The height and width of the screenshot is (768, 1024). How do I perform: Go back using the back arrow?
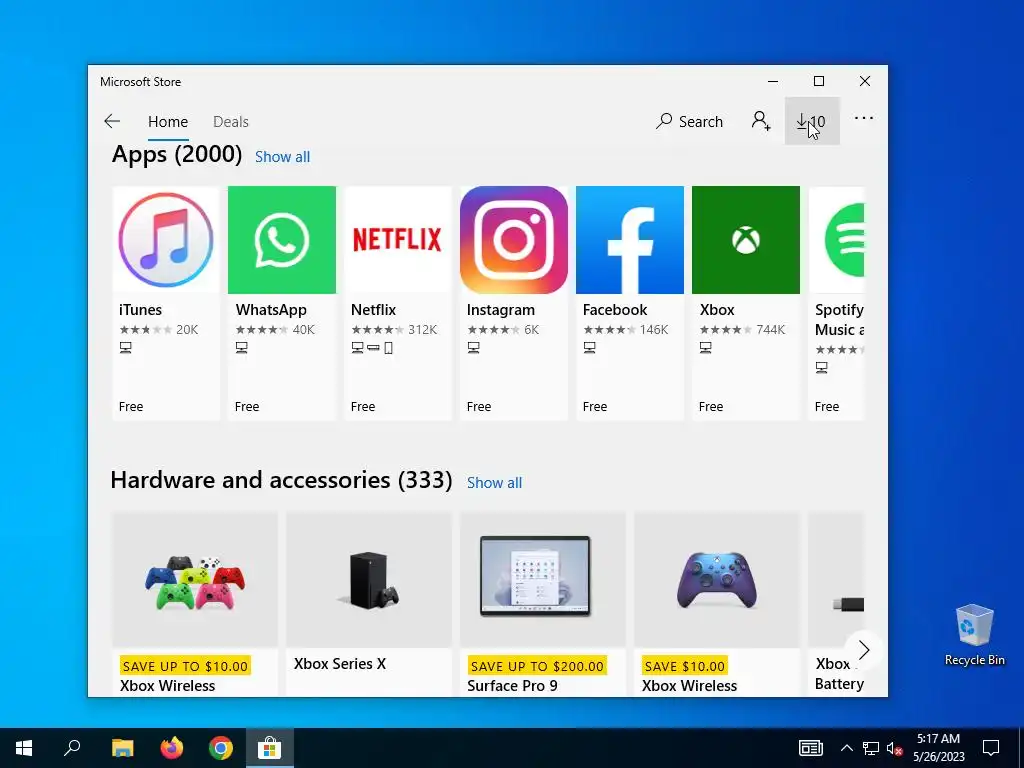112,121
